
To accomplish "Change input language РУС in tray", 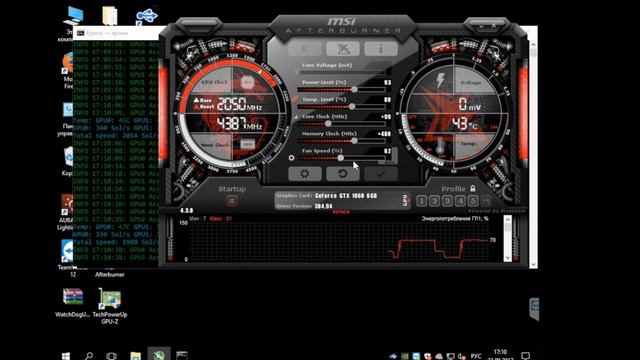I will (x=476, y=356).
